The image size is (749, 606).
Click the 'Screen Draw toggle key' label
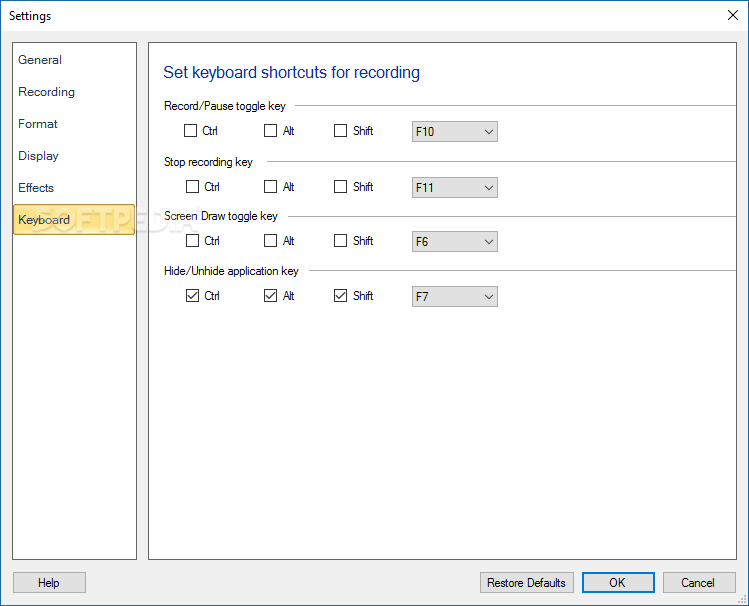pyautogui.click(x=221, y=216)
